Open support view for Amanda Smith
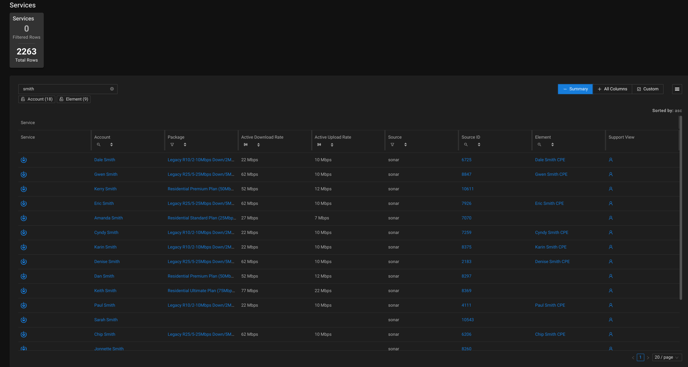 [x=611, y=218]
